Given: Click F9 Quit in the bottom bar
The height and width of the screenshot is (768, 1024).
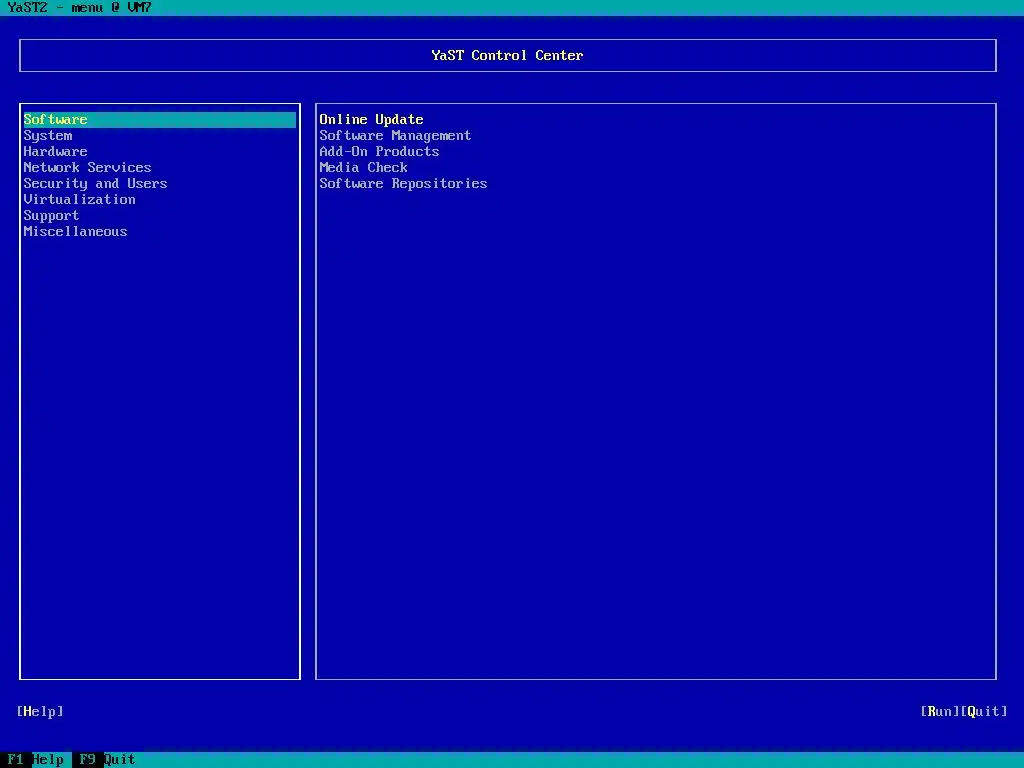Looking at the screenshot, I should 106,760.
